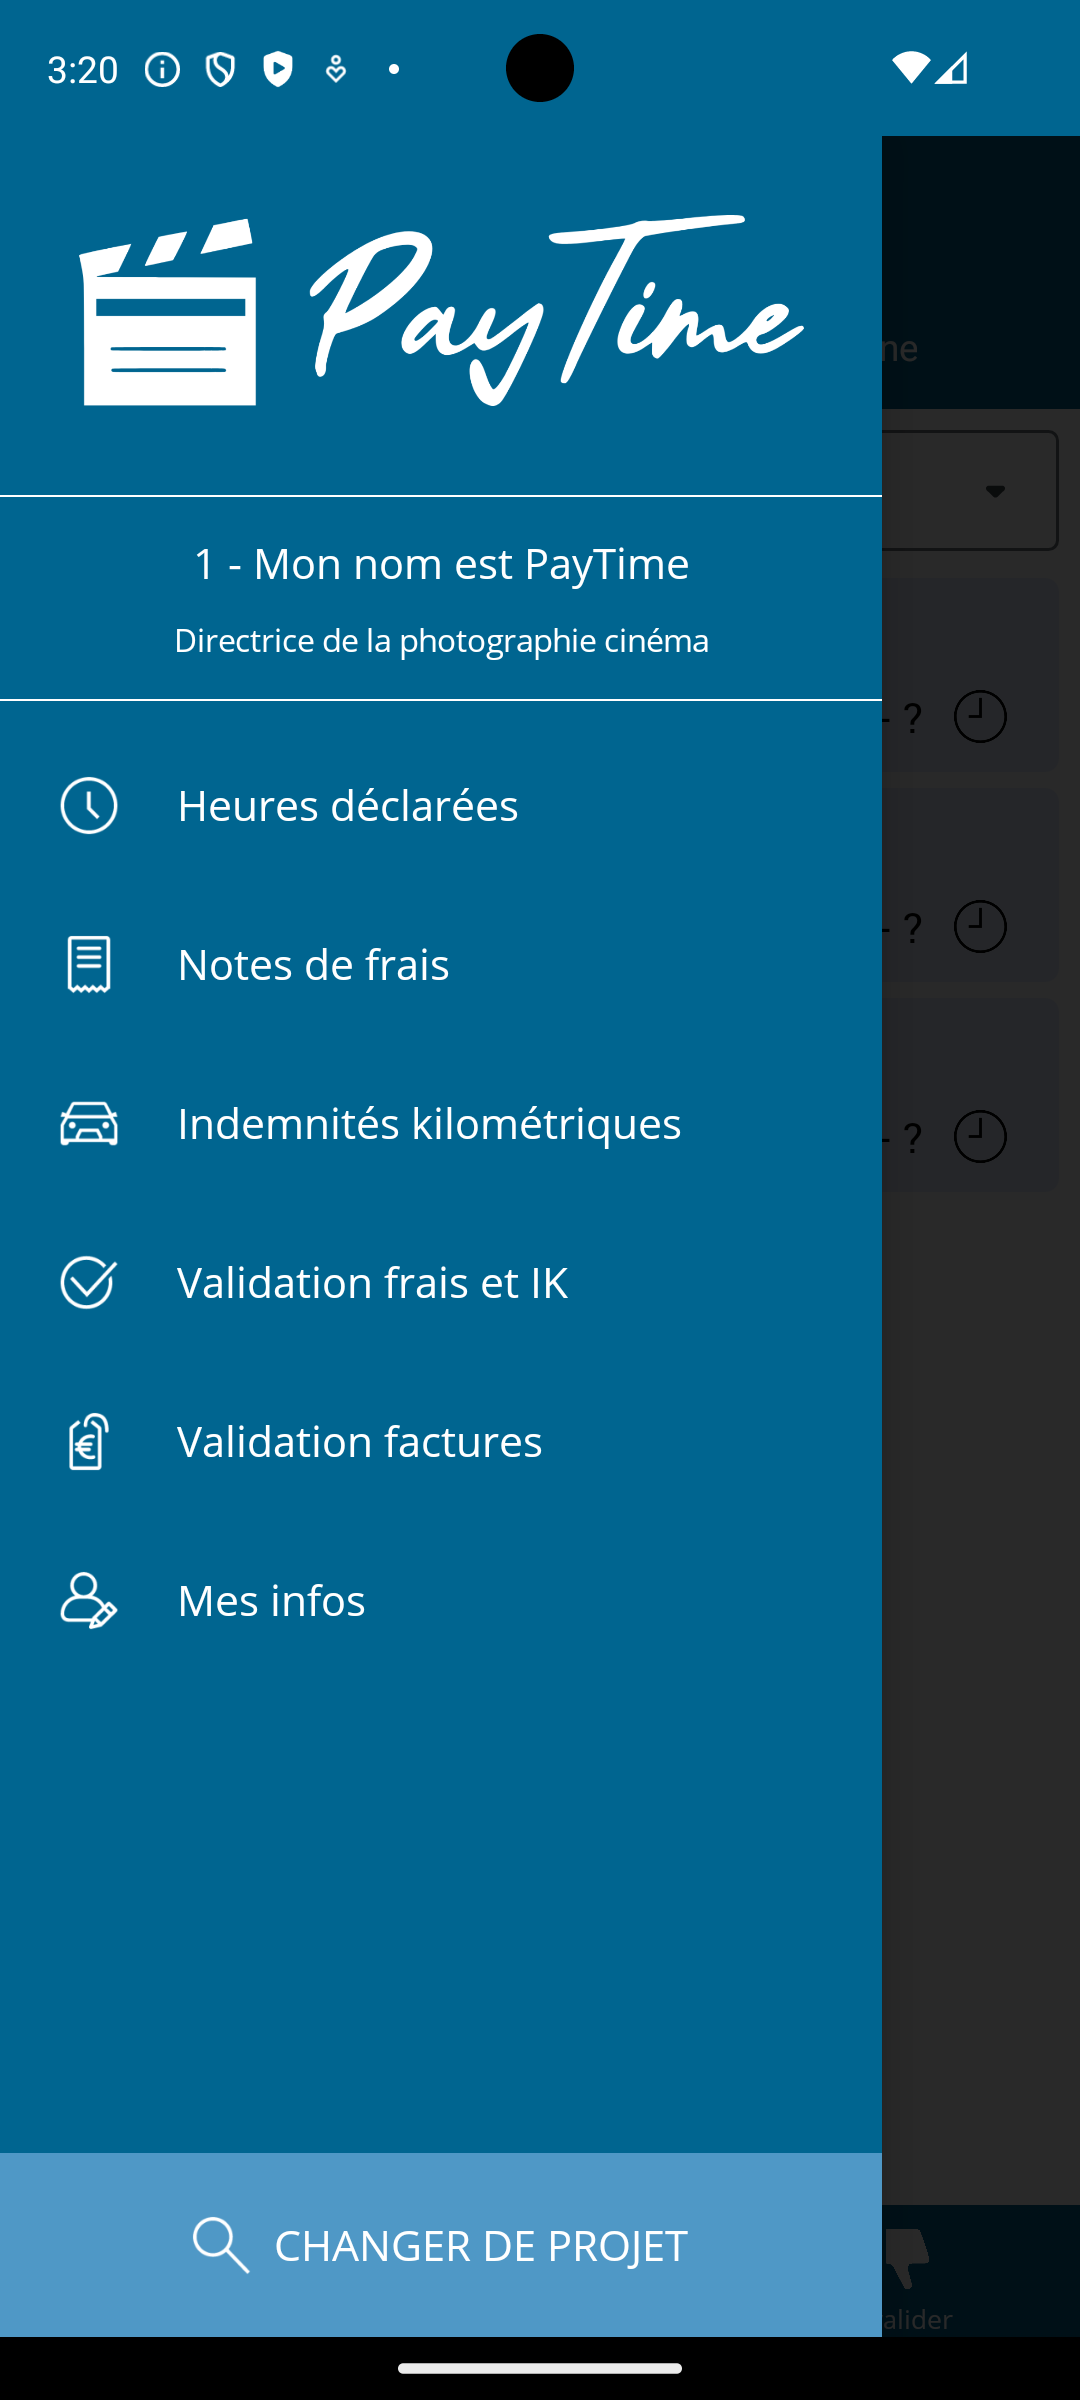Screen dimensions: 1080x2400
Task: Tap the user edit icon for Mes infos
Action: (89, 1600)
